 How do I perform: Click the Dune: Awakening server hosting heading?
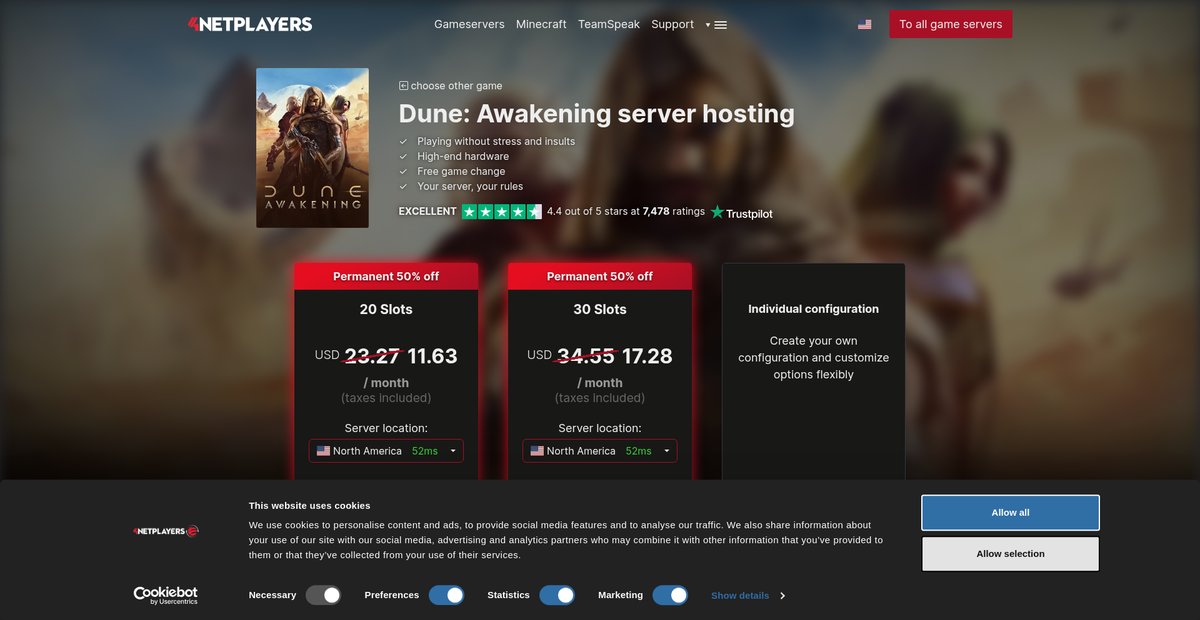coord(597,114)
